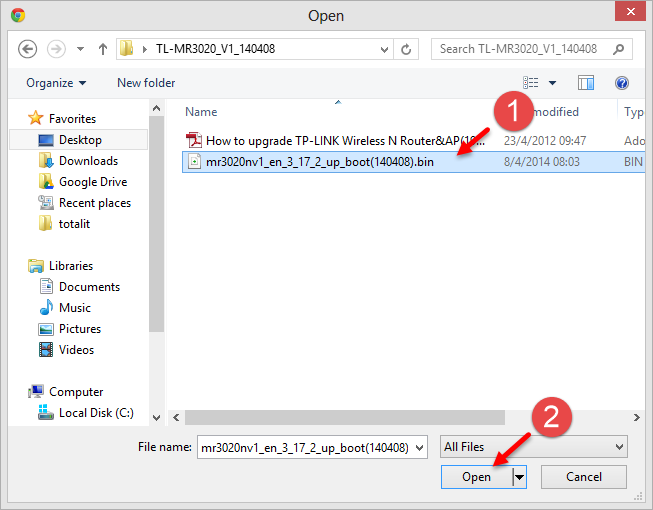This screenshot has height=510, width=653.
Task: Open the totalit folder shortcut
Action: point(74,224)
